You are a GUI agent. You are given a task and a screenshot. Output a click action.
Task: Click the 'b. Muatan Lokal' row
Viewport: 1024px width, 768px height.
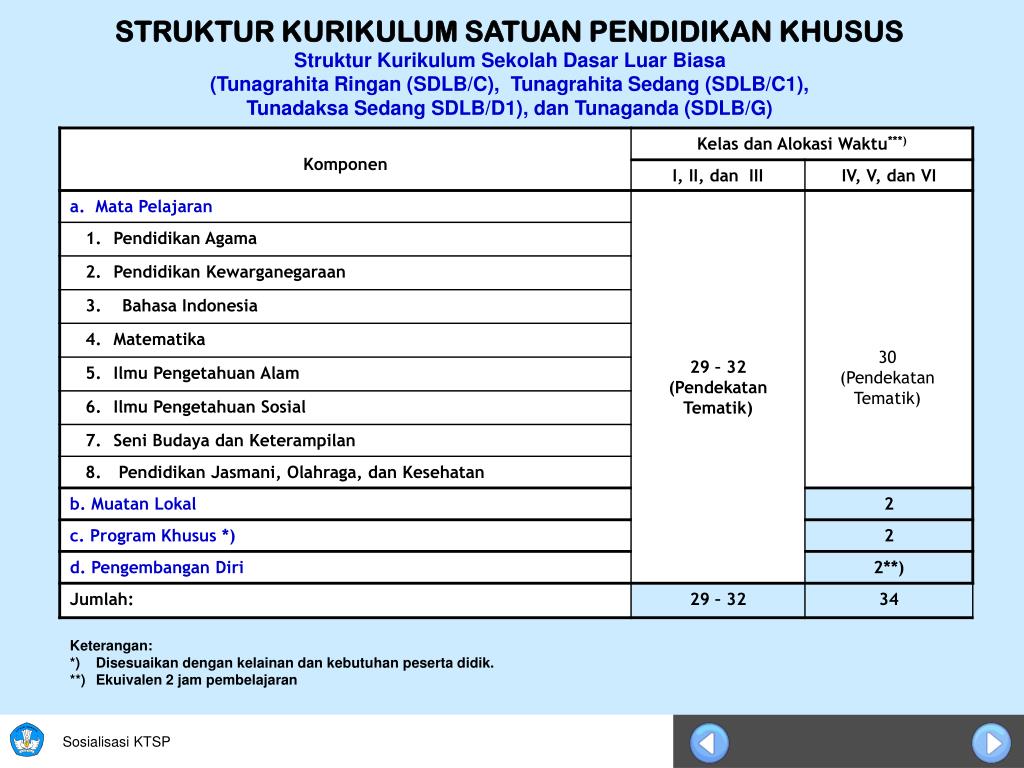(345, 504)
